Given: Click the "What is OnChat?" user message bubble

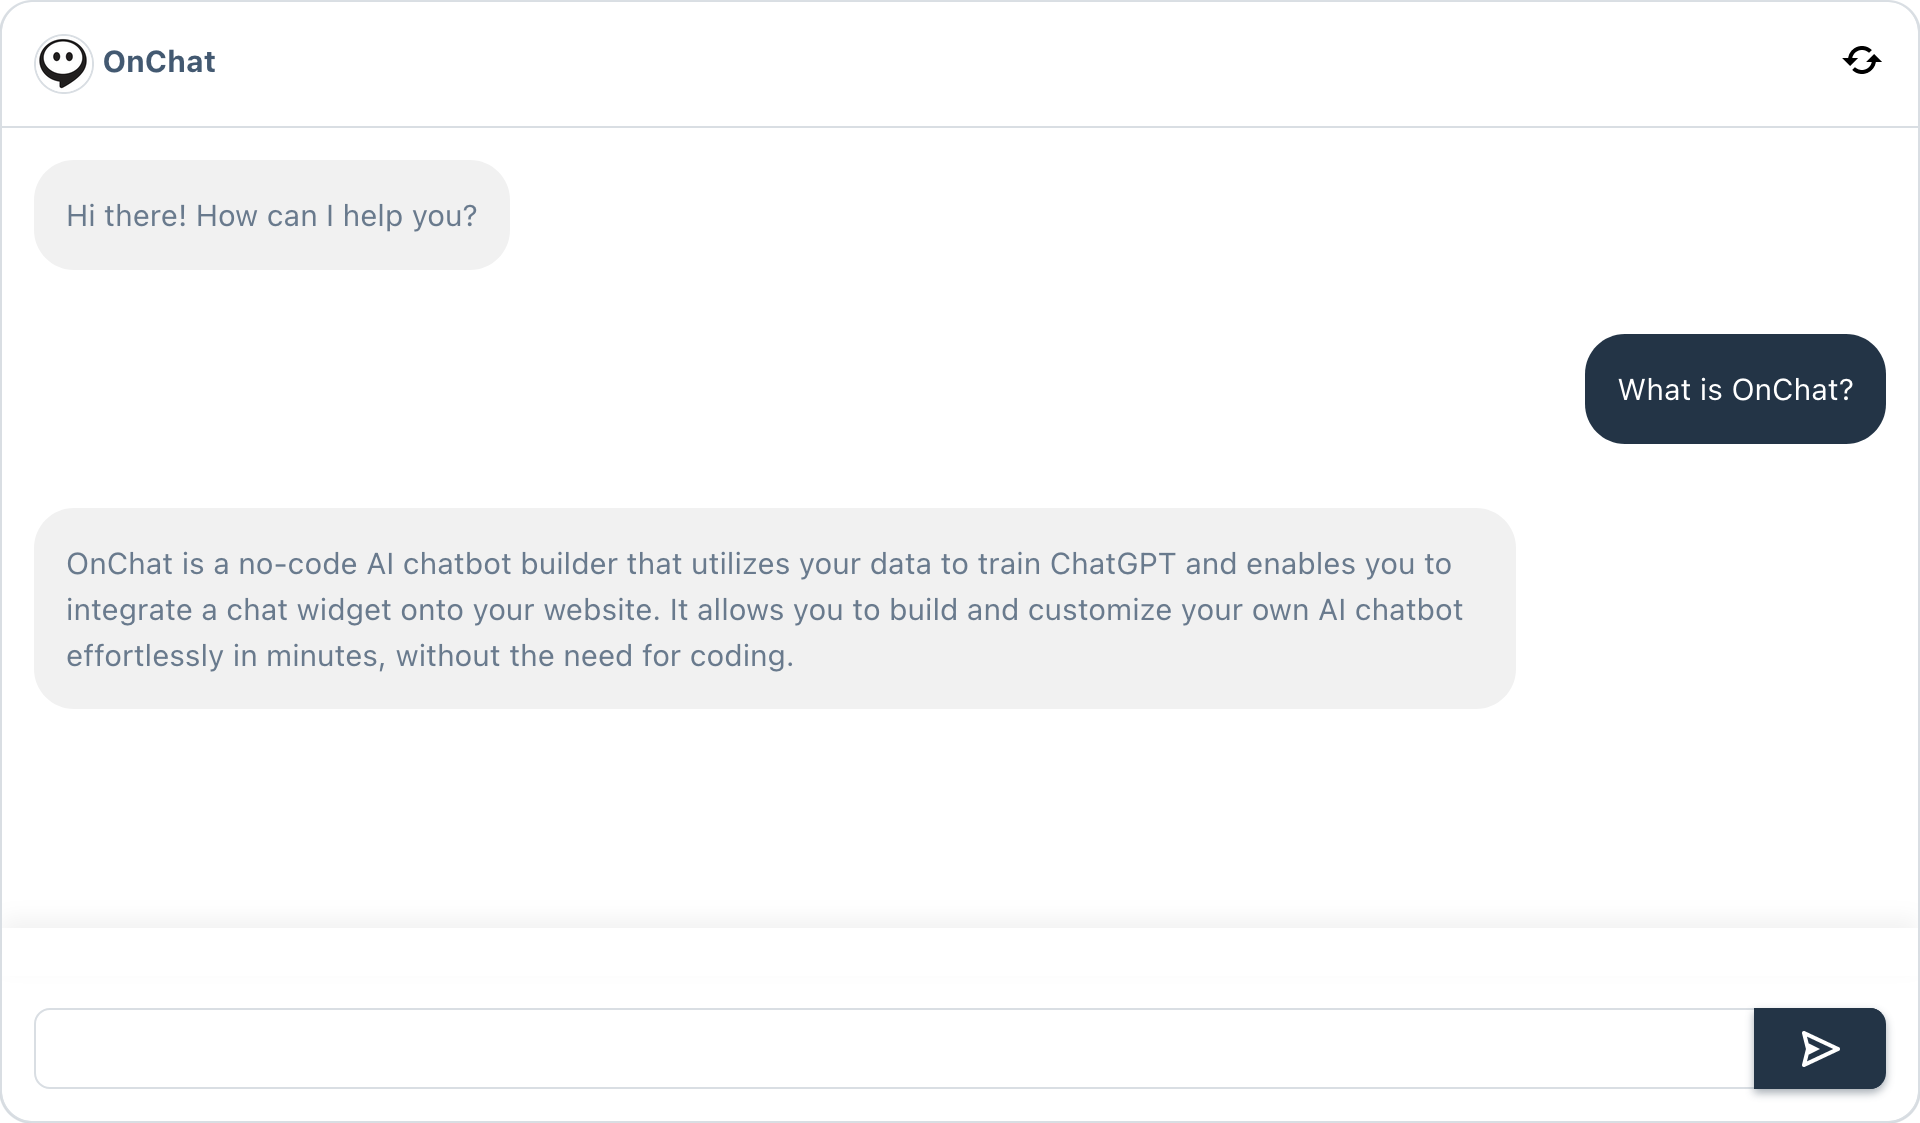Looking at the screenshot, I should coord(1735,389).
